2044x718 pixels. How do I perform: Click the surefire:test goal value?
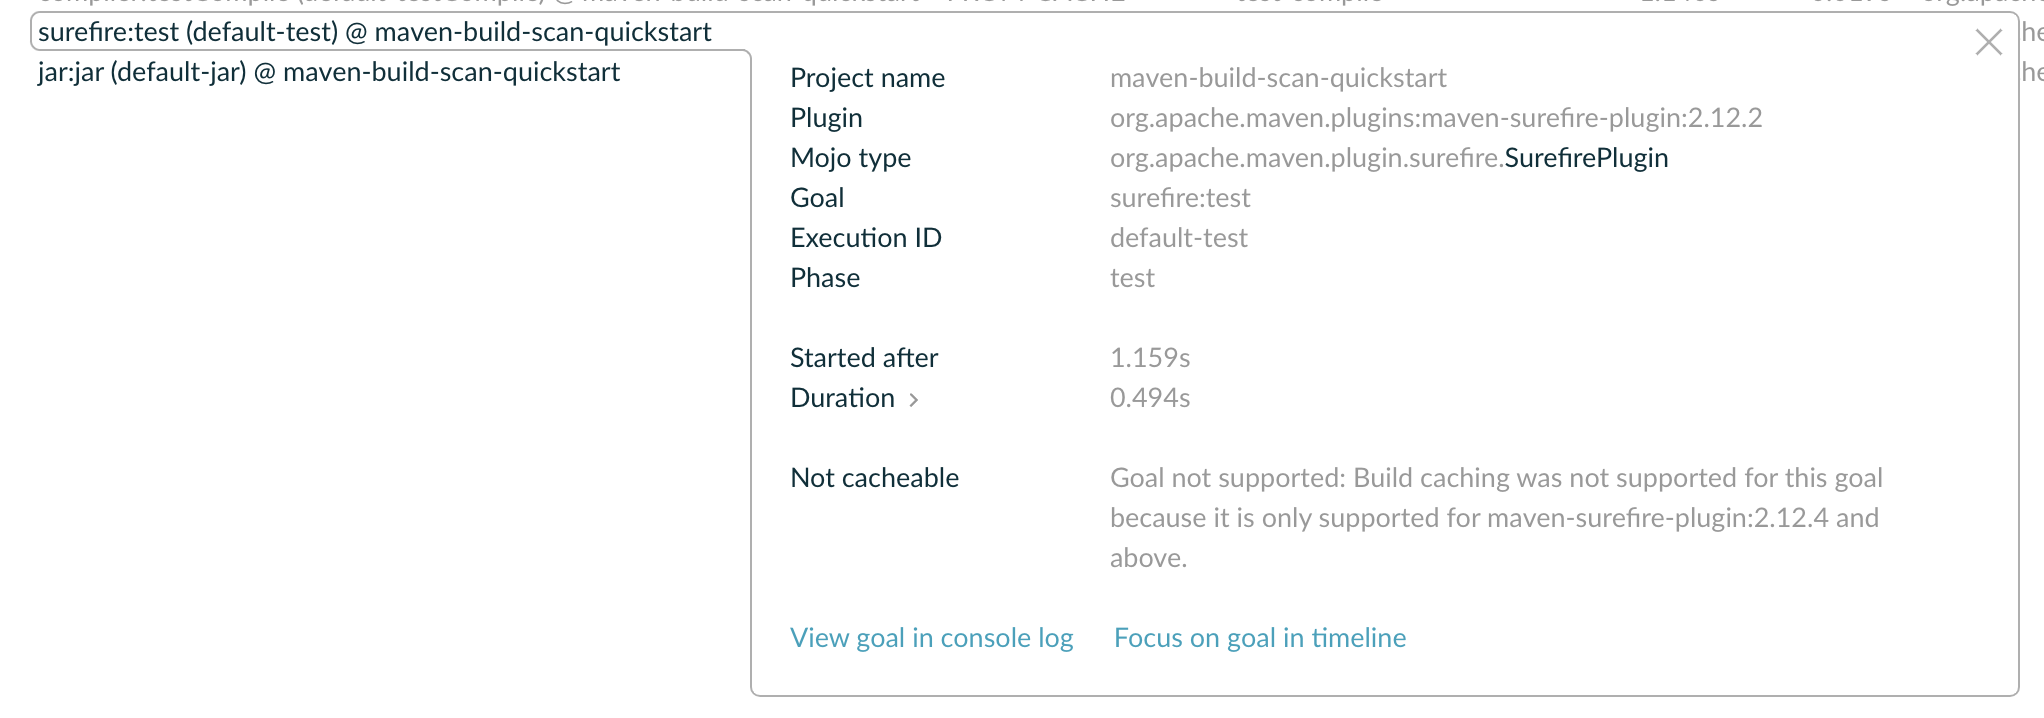[1180, 197]
